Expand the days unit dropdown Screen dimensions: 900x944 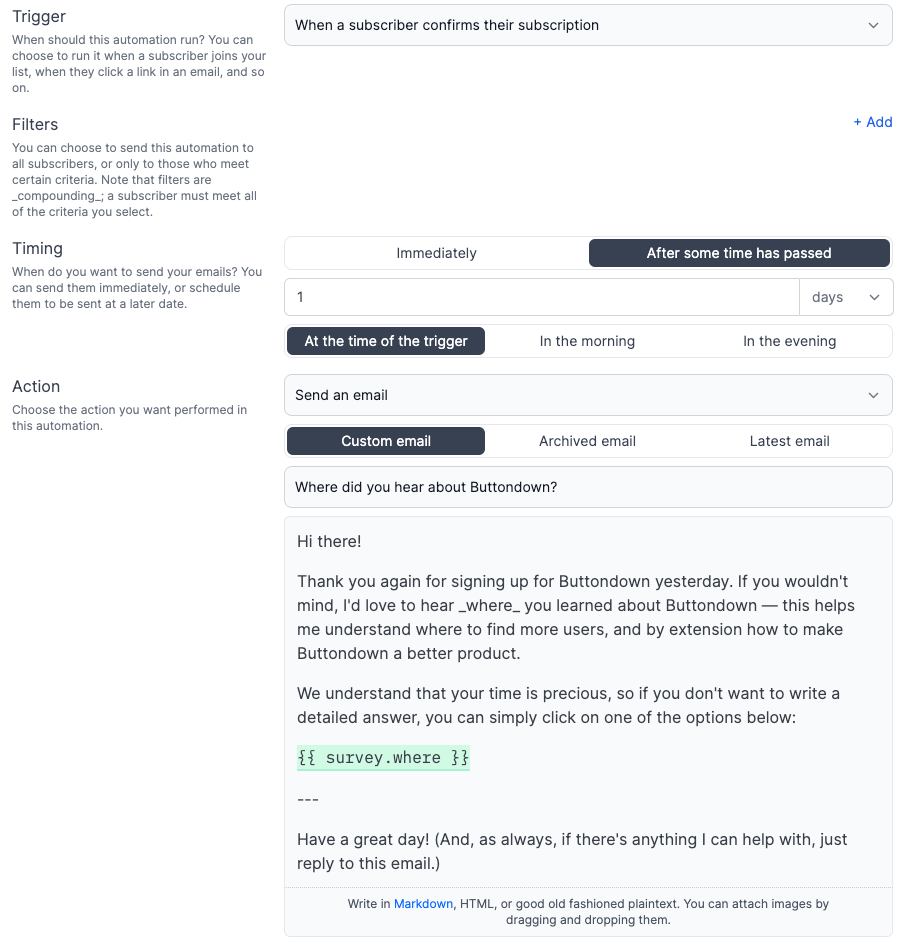coord(846,297)
